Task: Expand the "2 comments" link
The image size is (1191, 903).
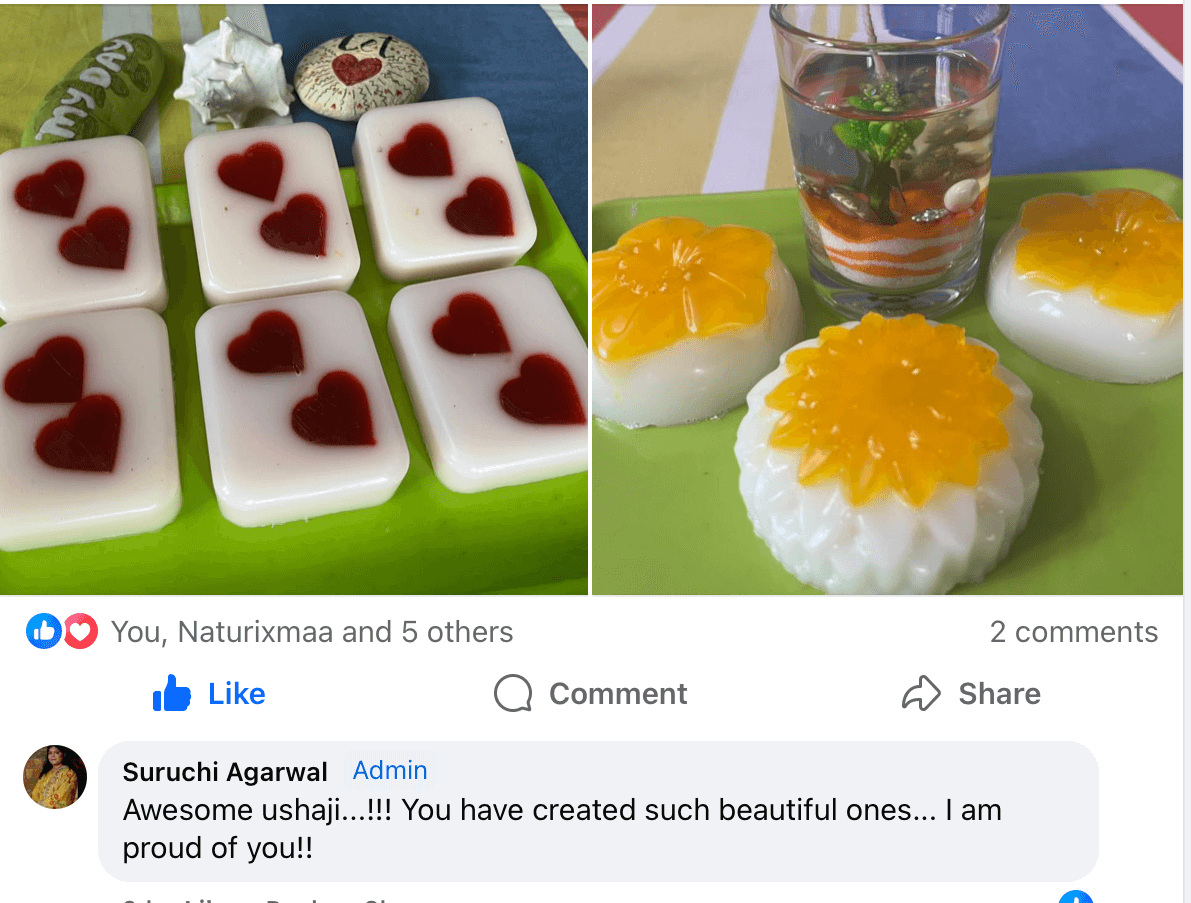Action: [1073, 632]
